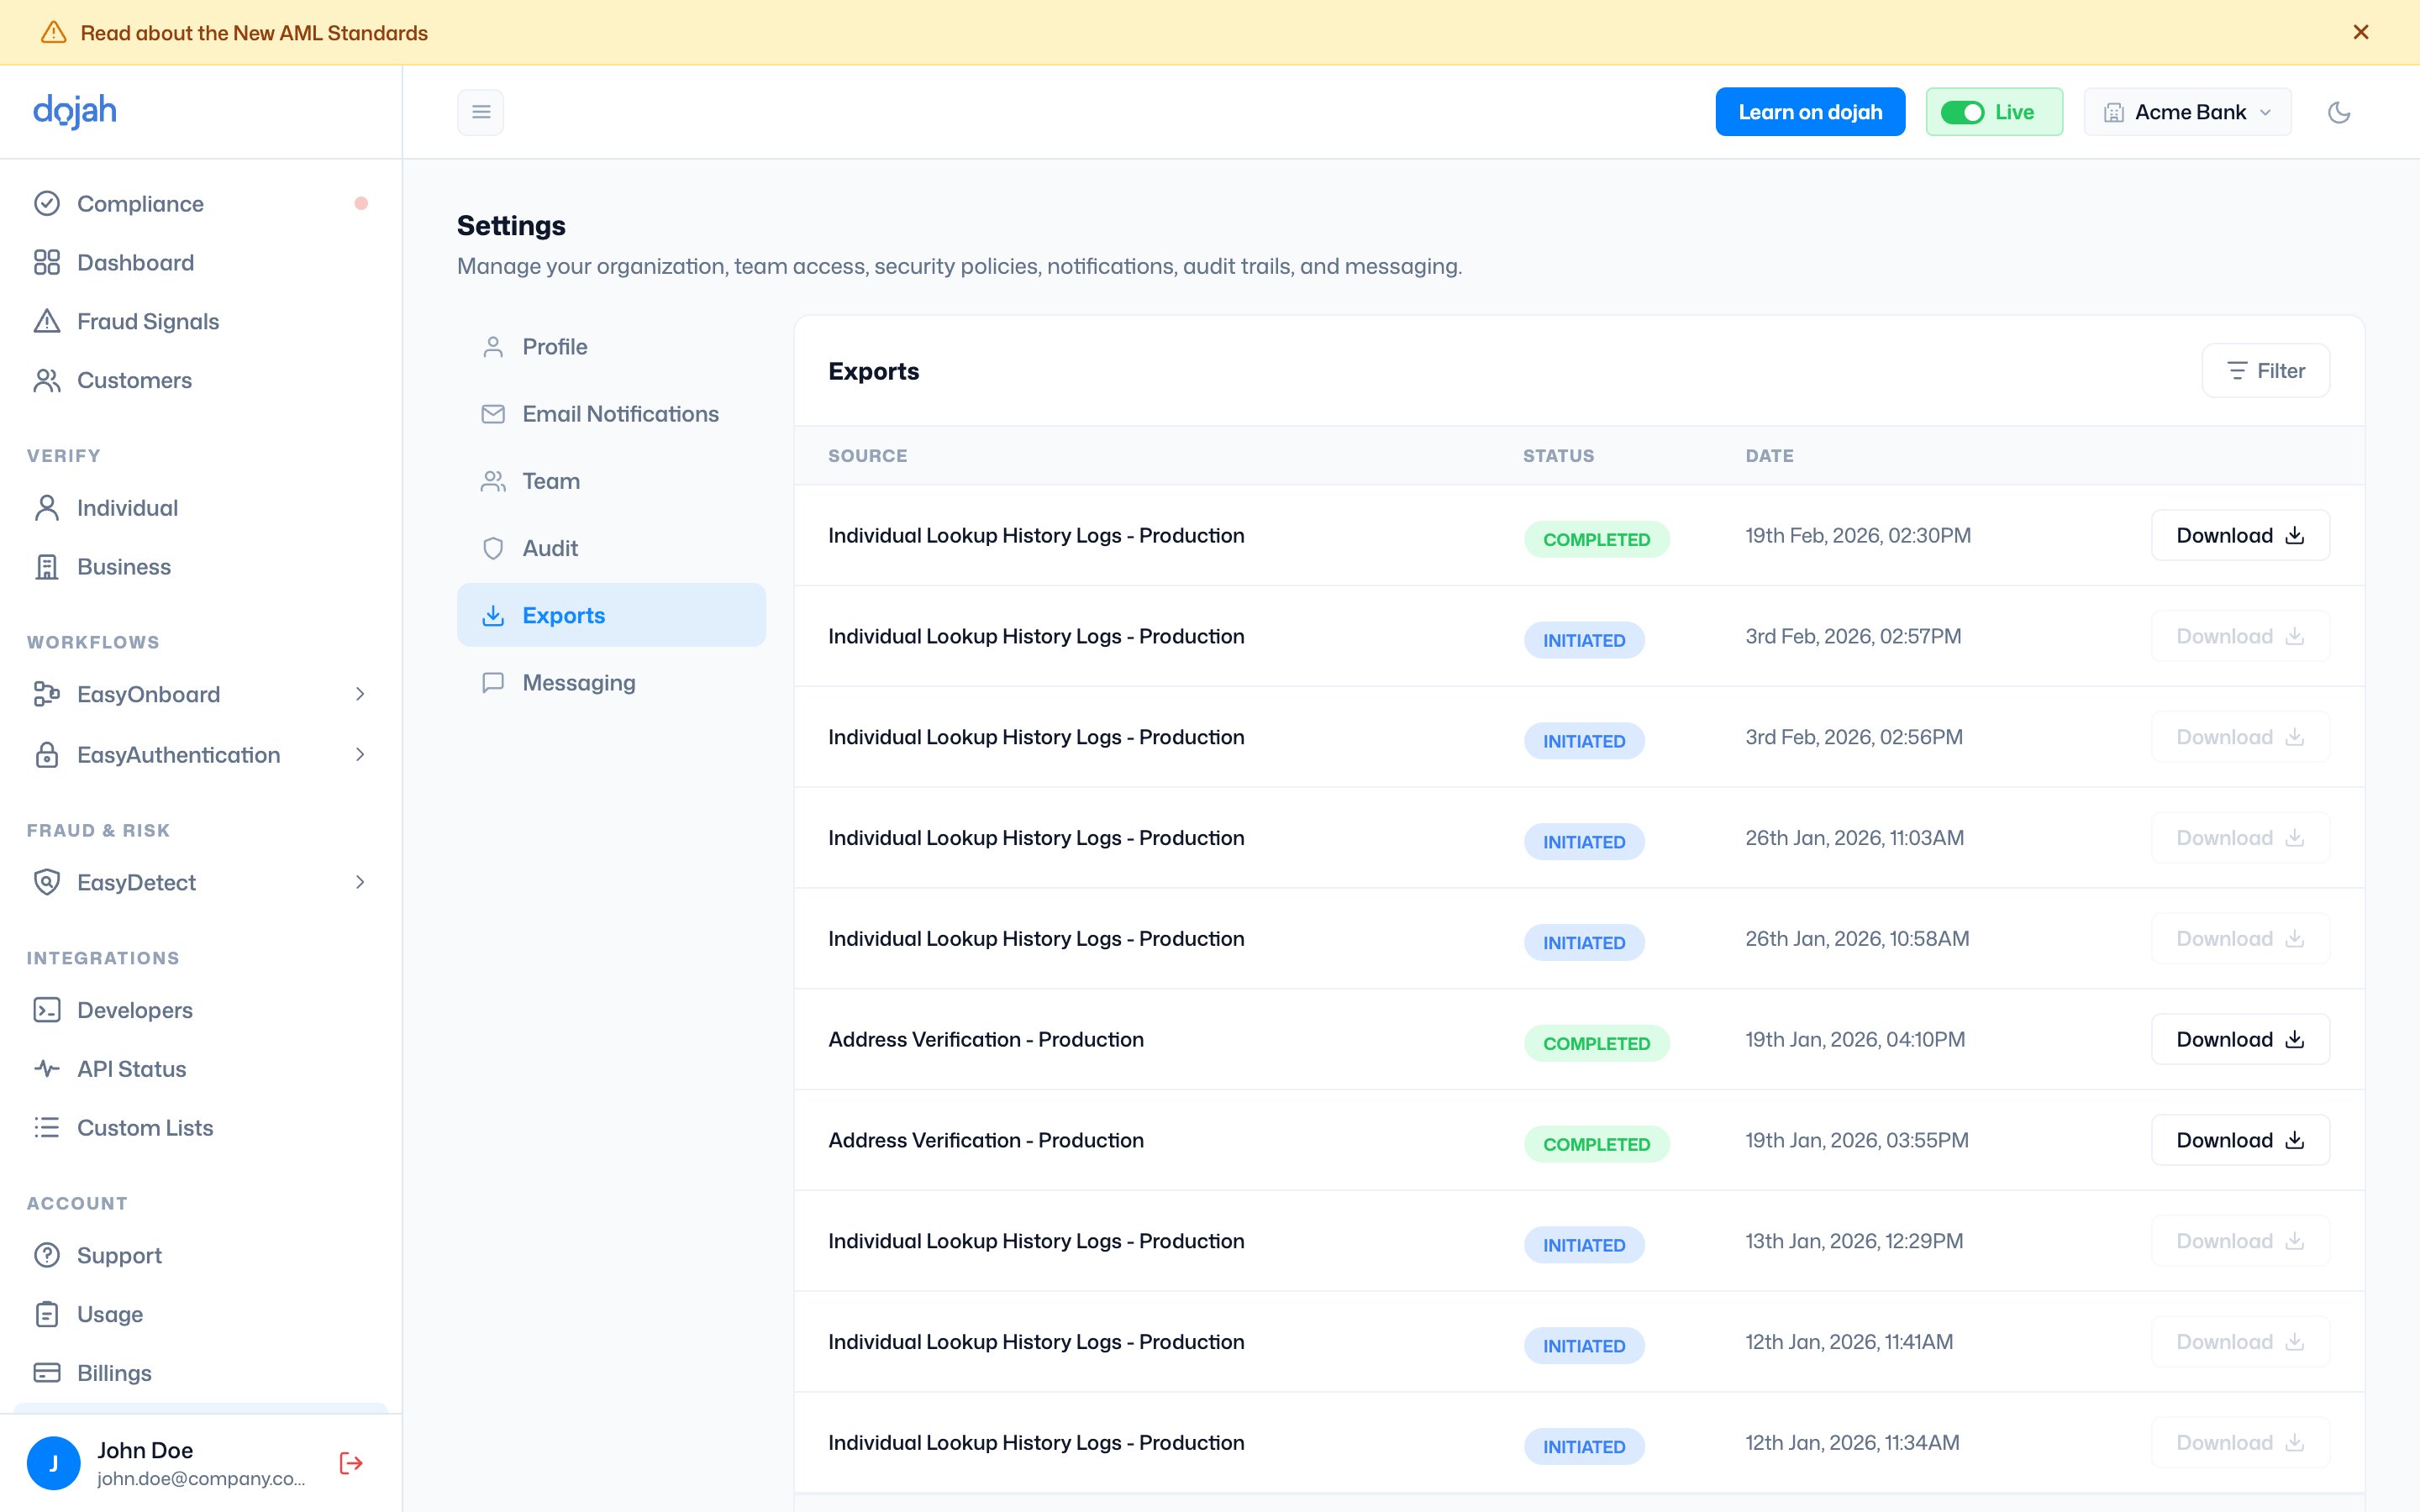
Task: Click the Learn on dojah button
Action: 1810,112
